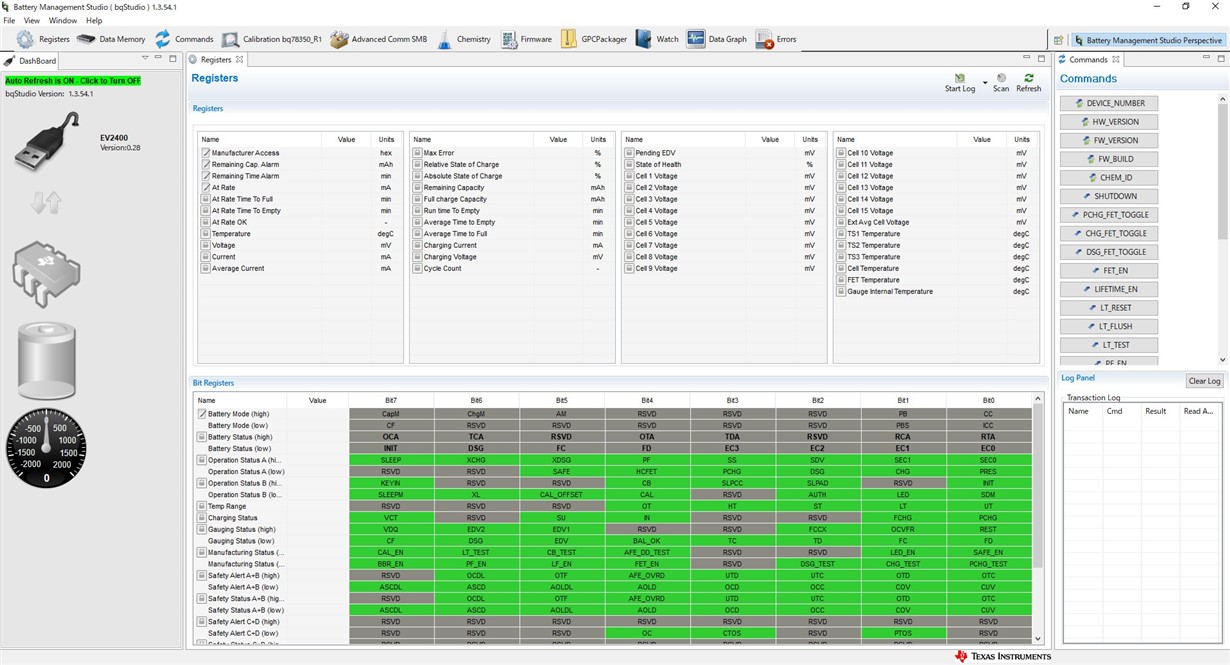
Task: Open the Data Memory toolbar icon
Action: (x=111, y=39)
